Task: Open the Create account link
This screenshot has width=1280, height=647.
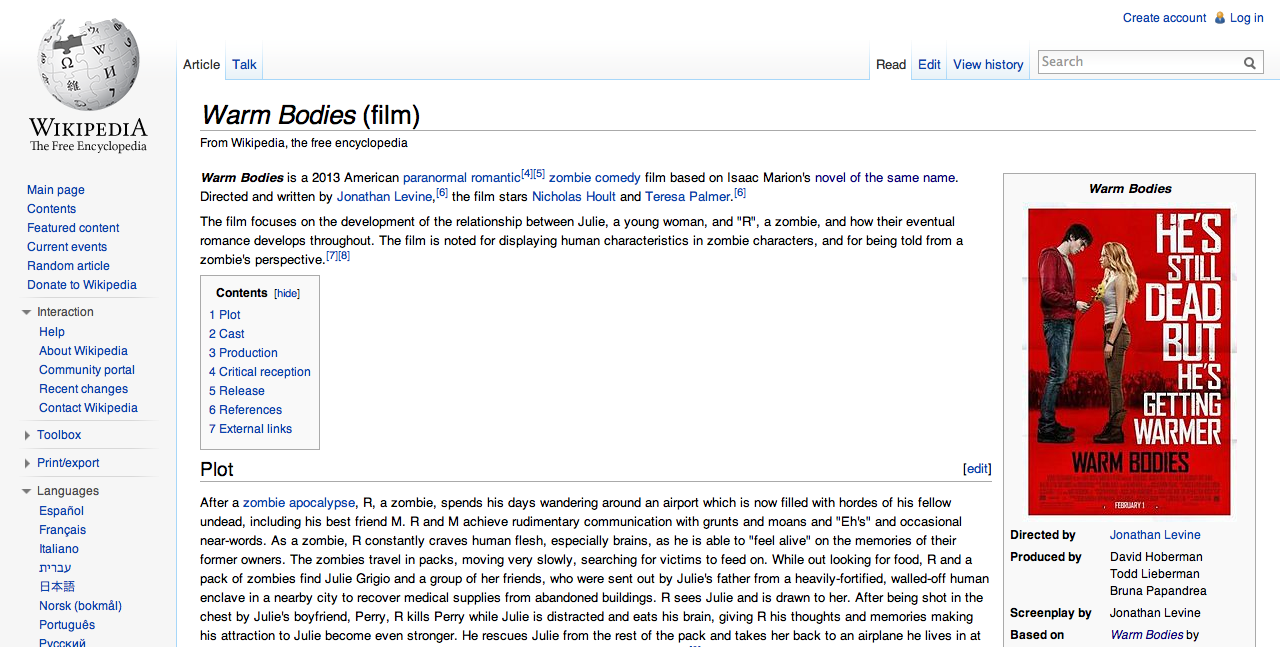Action: (x=1164, y=18)
